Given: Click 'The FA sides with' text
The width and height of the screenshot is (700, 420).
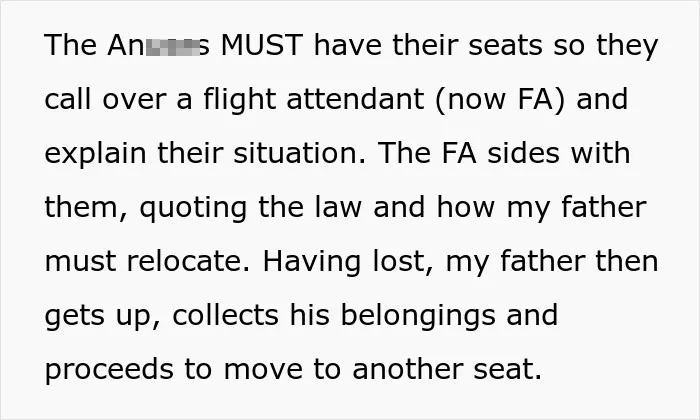Looking at the screenshot, I should 504,153.
